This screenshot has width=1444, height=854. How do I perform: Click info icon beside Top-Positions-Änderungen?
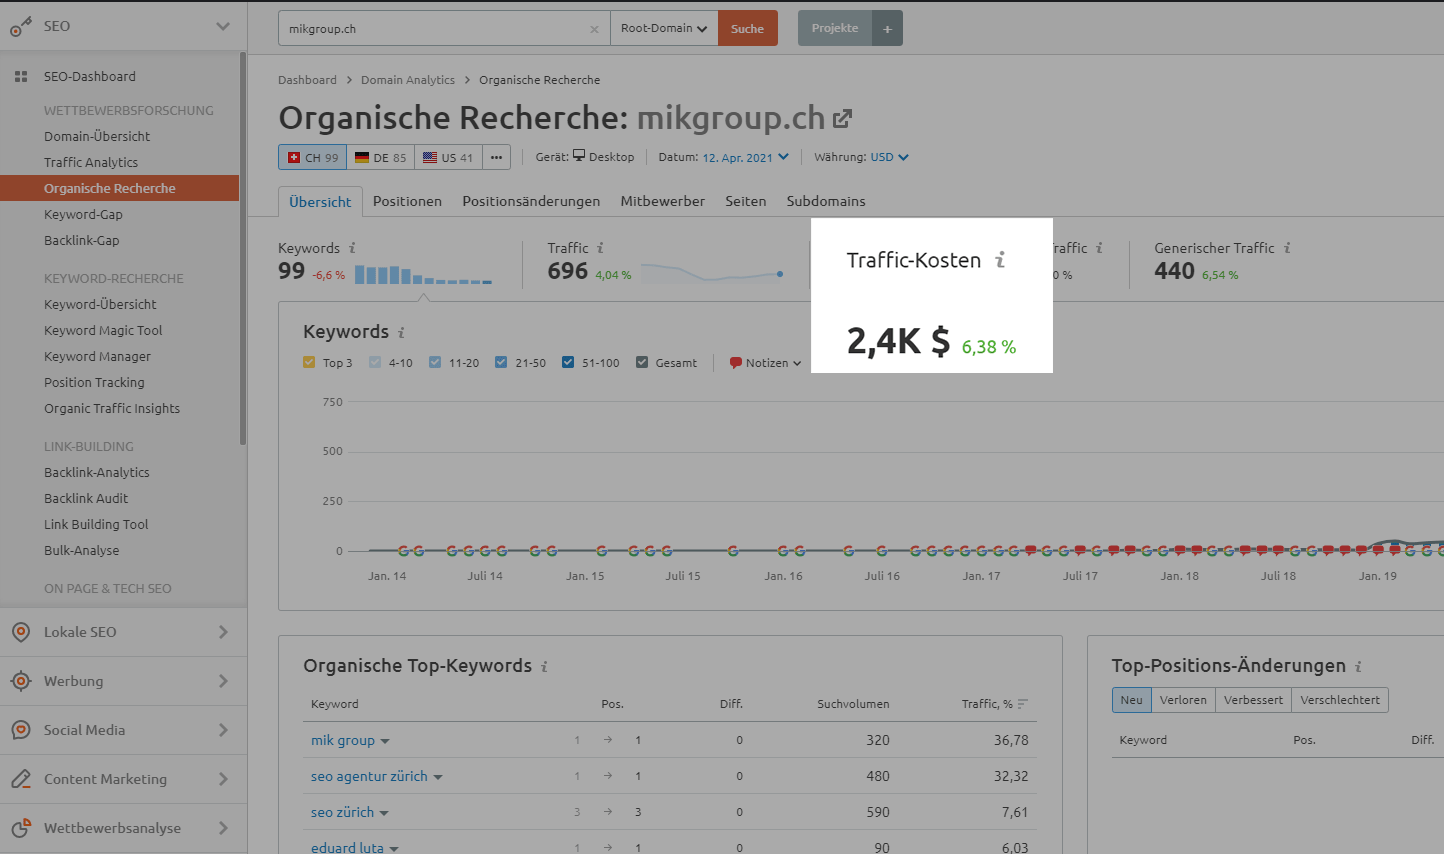click(1358, 666)
